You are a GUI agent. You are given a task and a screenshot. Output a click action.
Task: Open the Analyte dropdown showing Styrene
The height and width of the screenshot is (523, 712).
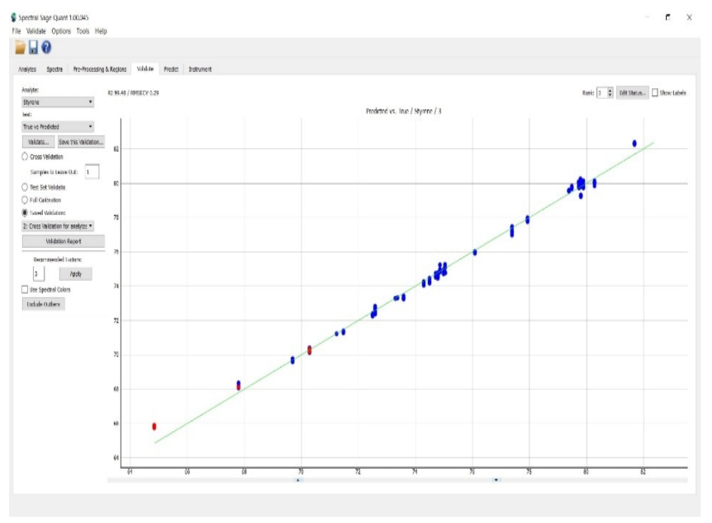[58, 102]
